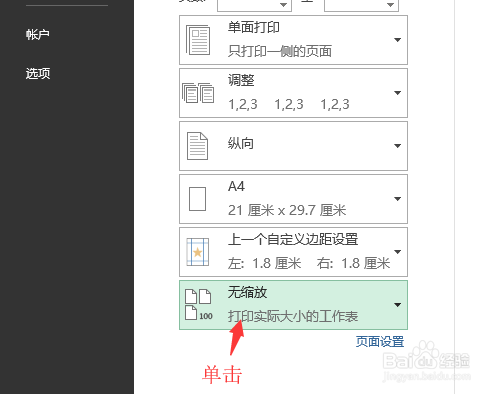Open 选项 in the sidebar
Image resolution: width=500 pixels, height=394 pixels.
pos(38,73)
